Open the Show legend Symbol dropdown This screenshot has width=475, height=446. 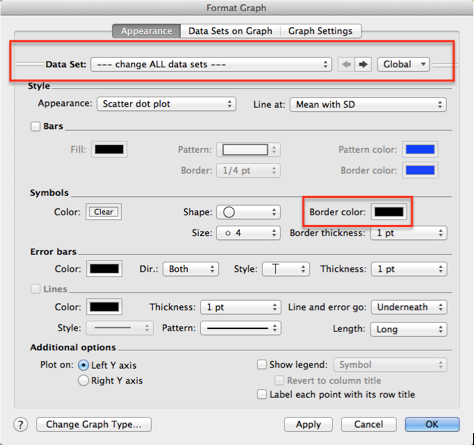(390, 365)
